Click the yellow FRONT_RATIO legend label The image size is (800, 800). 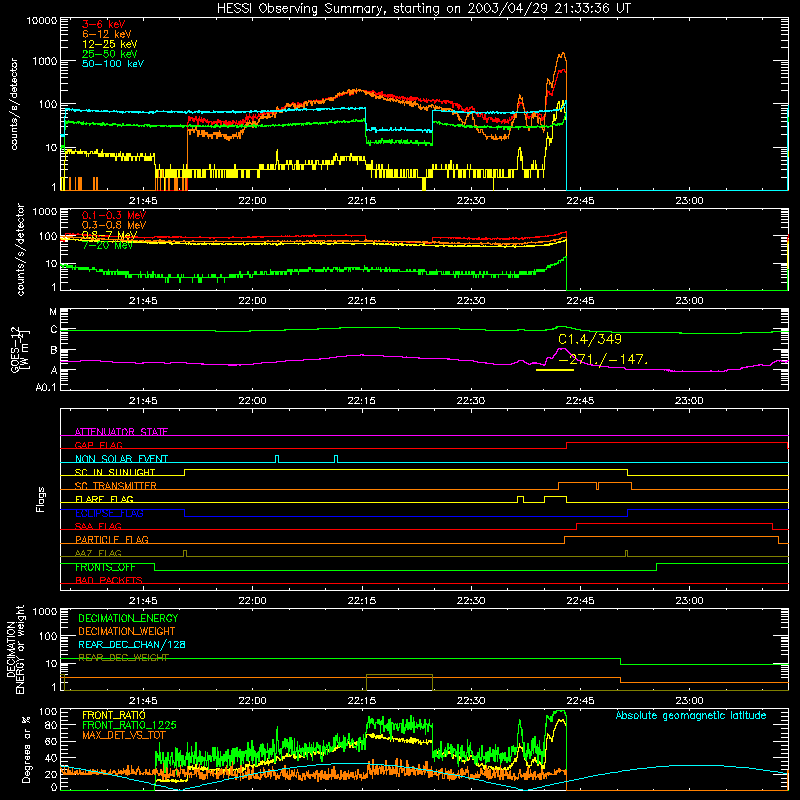point(114,715)
